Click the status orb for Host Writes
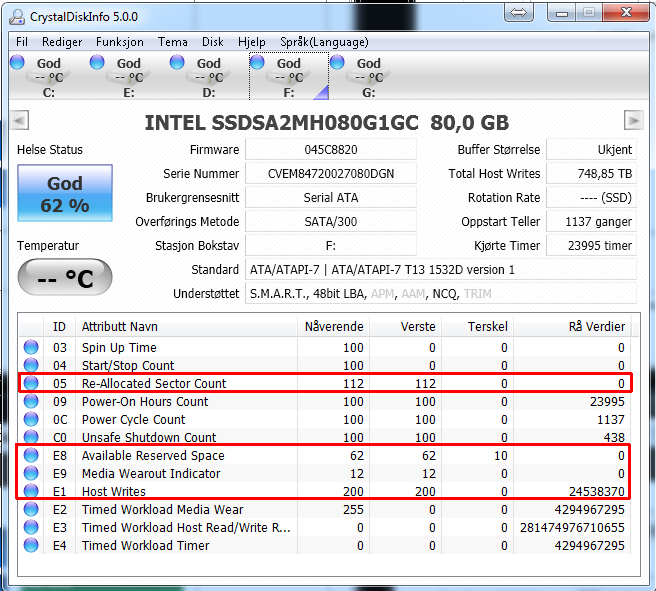 [31, 491]
